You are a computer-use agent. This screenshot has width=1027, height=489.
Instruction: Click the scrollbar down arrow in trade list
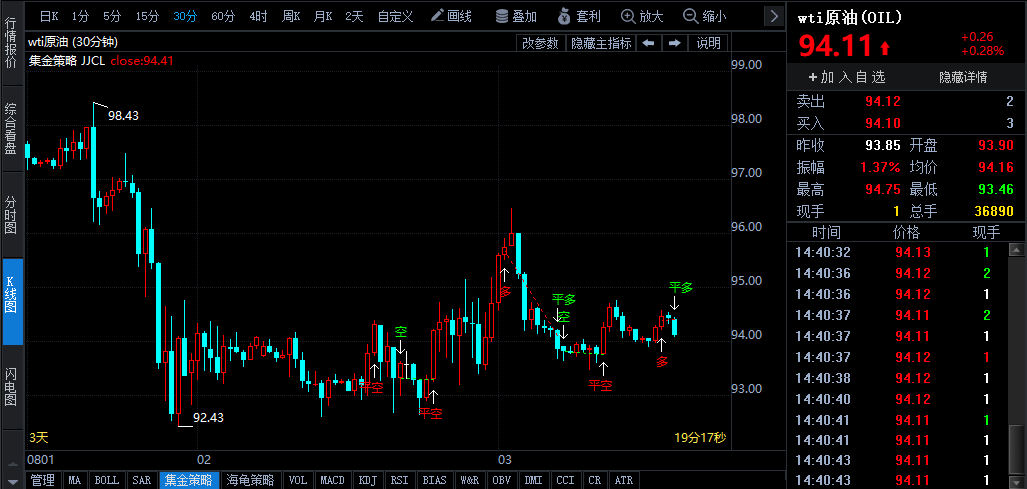click(x=1016, y=481)
